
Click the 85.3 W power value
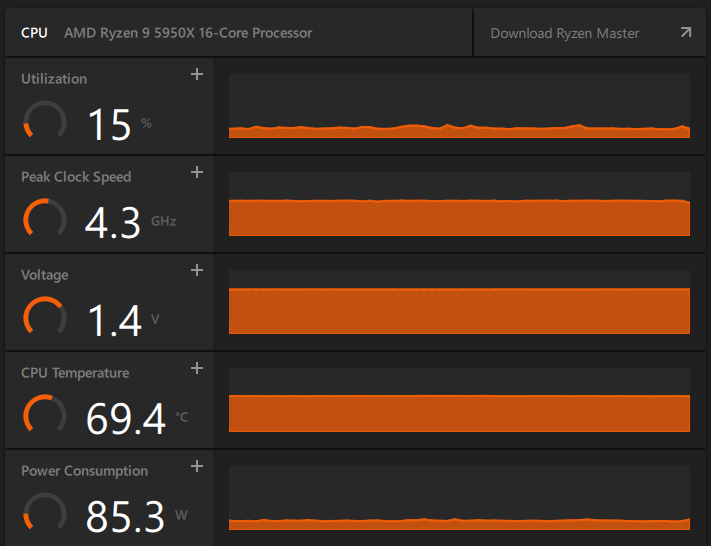click(x=136, y=516)
